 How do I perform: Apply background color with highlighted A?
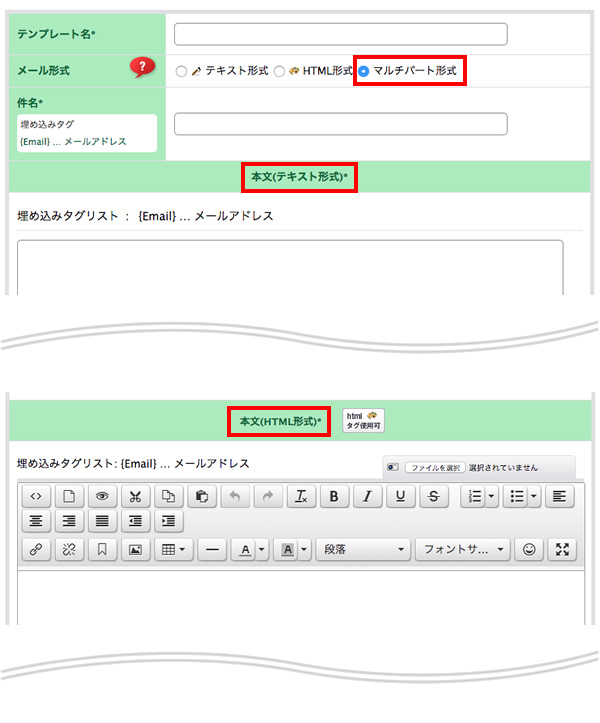pyautogui.click(x=287, y=549)
